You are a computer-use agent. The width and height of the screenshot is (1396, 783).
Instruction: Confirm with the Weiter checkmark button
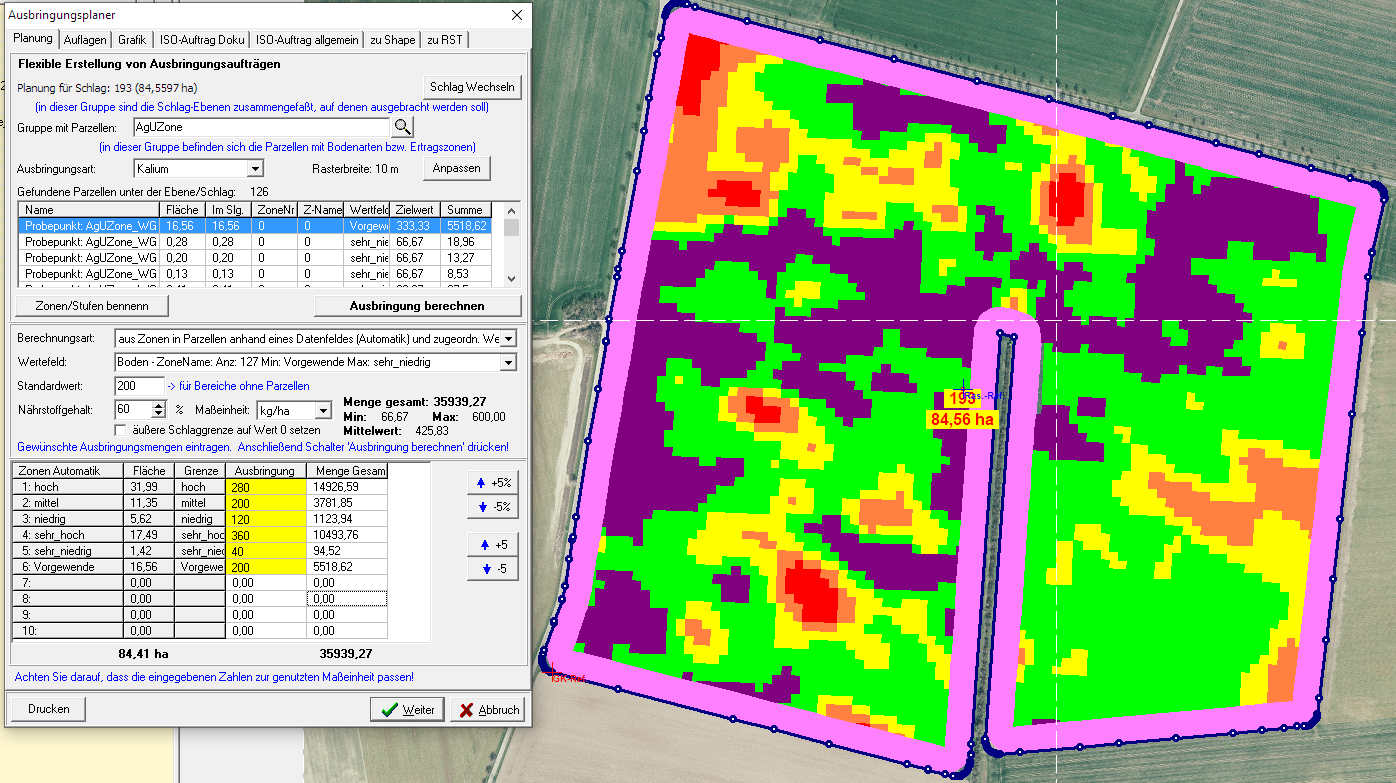click(406, 709)
